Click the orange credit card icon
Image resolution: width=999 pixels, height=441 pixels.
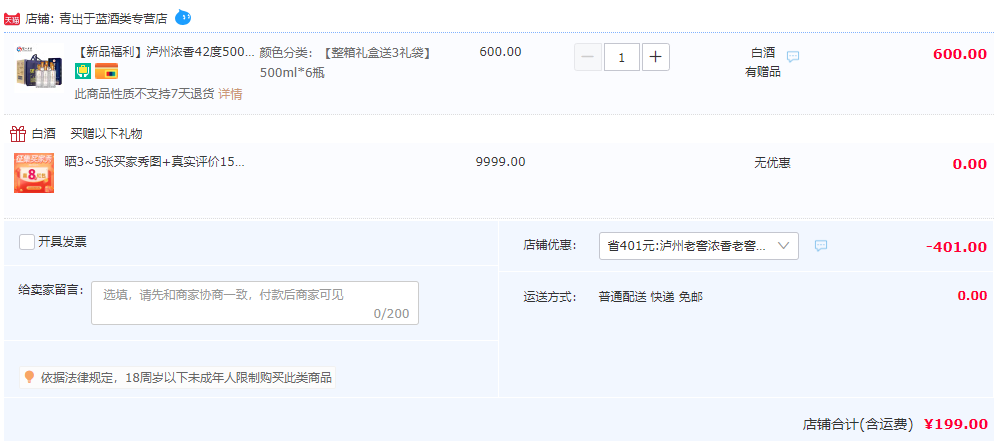click(x=106, y=71)
